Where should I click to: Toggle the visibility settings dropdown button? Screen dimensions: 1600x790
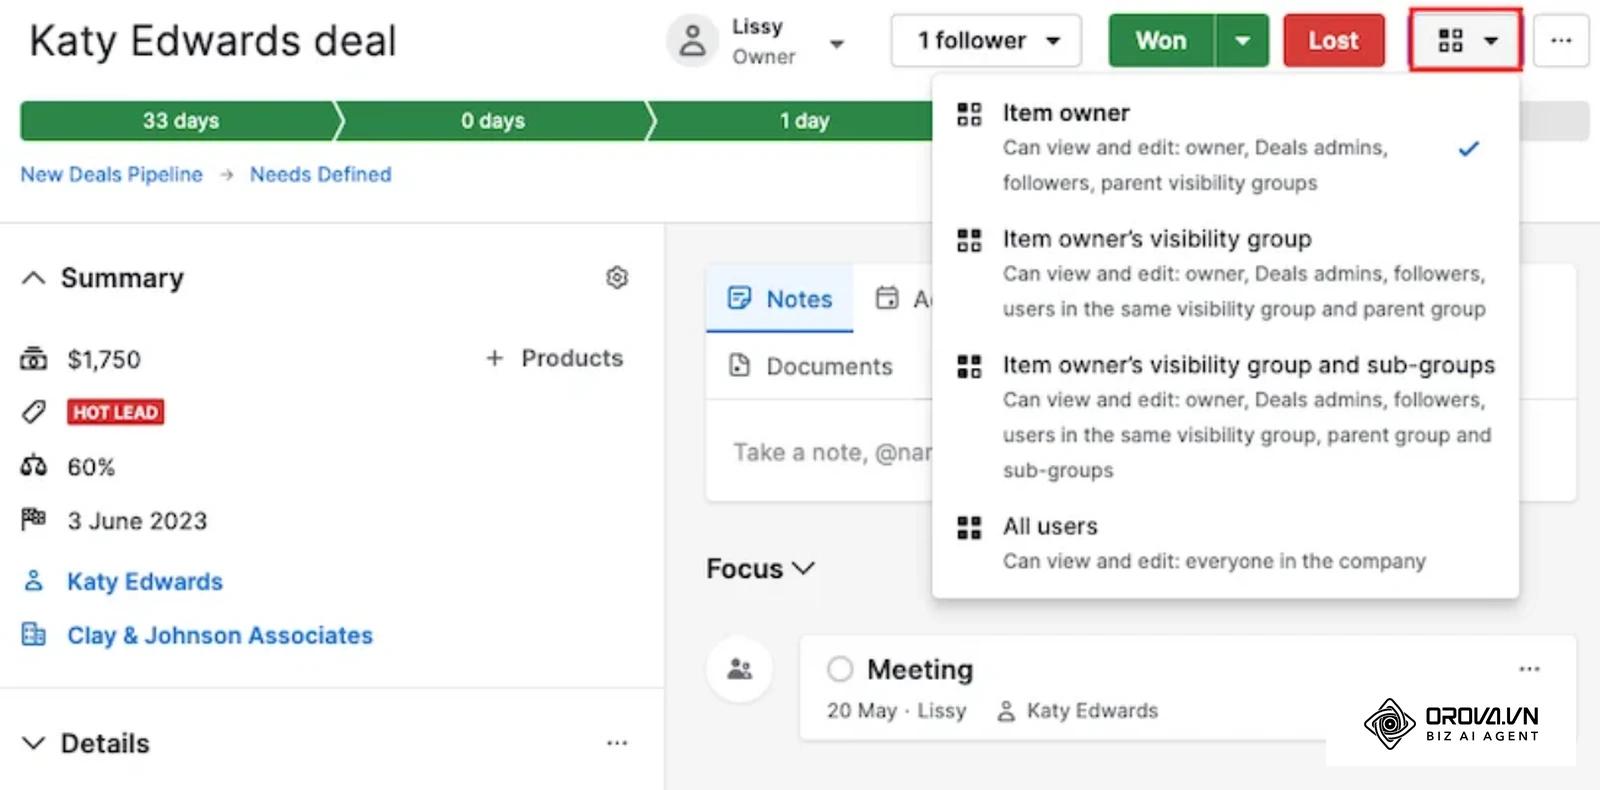tap(1466, 41)
